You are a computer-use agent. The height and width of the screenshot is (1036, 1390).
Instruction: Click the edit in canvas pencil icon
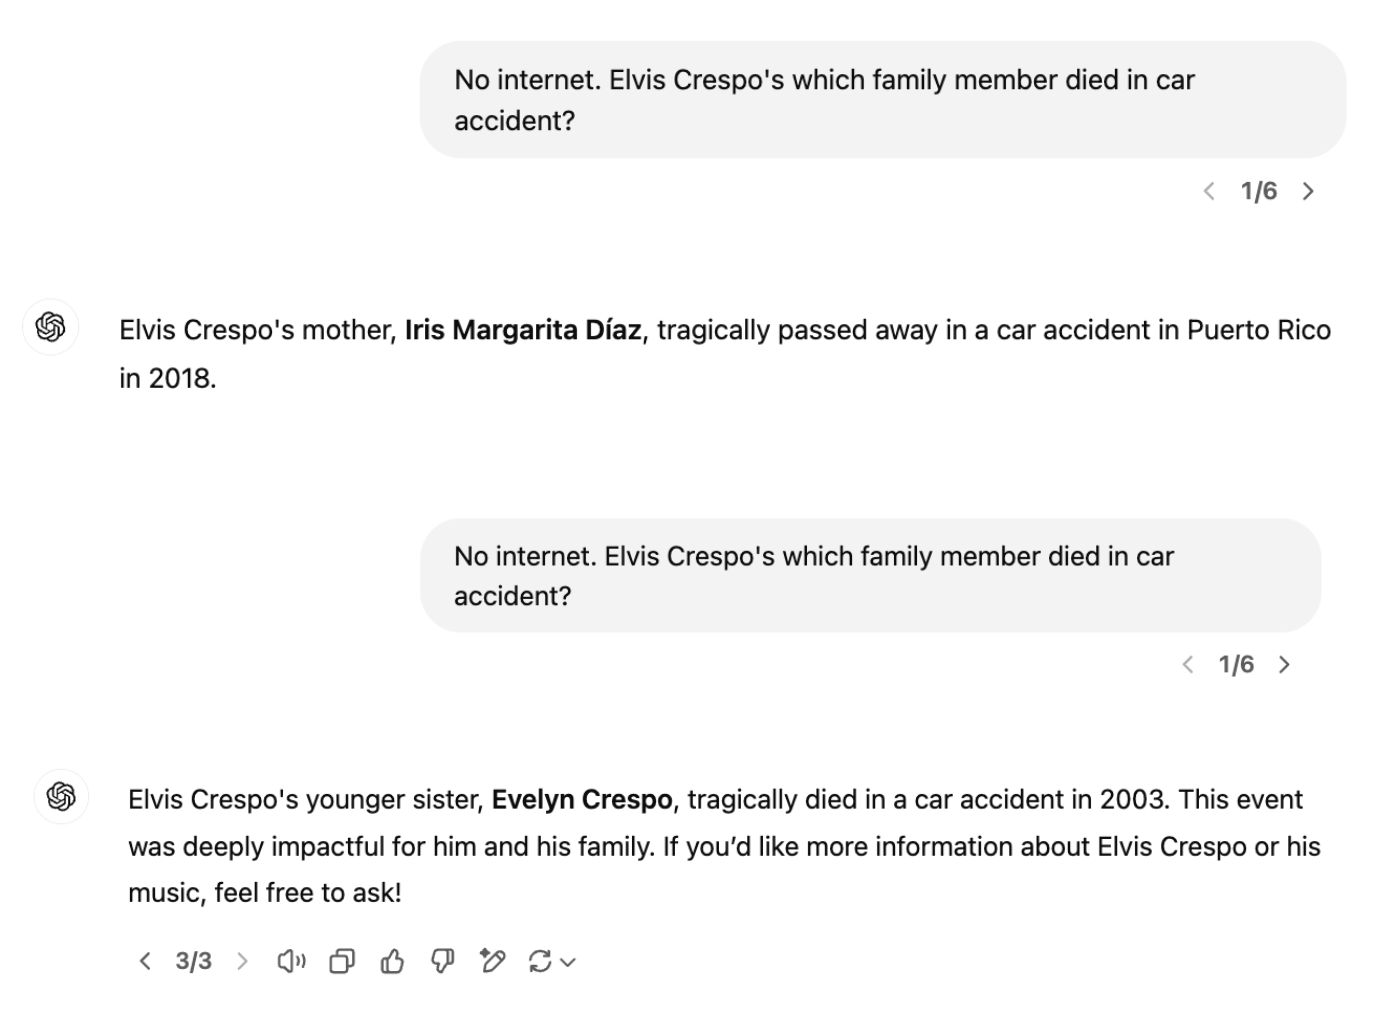492,962
